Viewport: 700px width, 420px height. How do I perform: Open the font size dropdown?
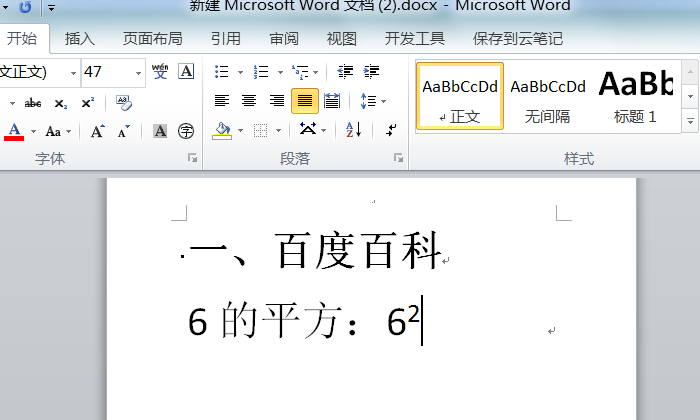138,73
